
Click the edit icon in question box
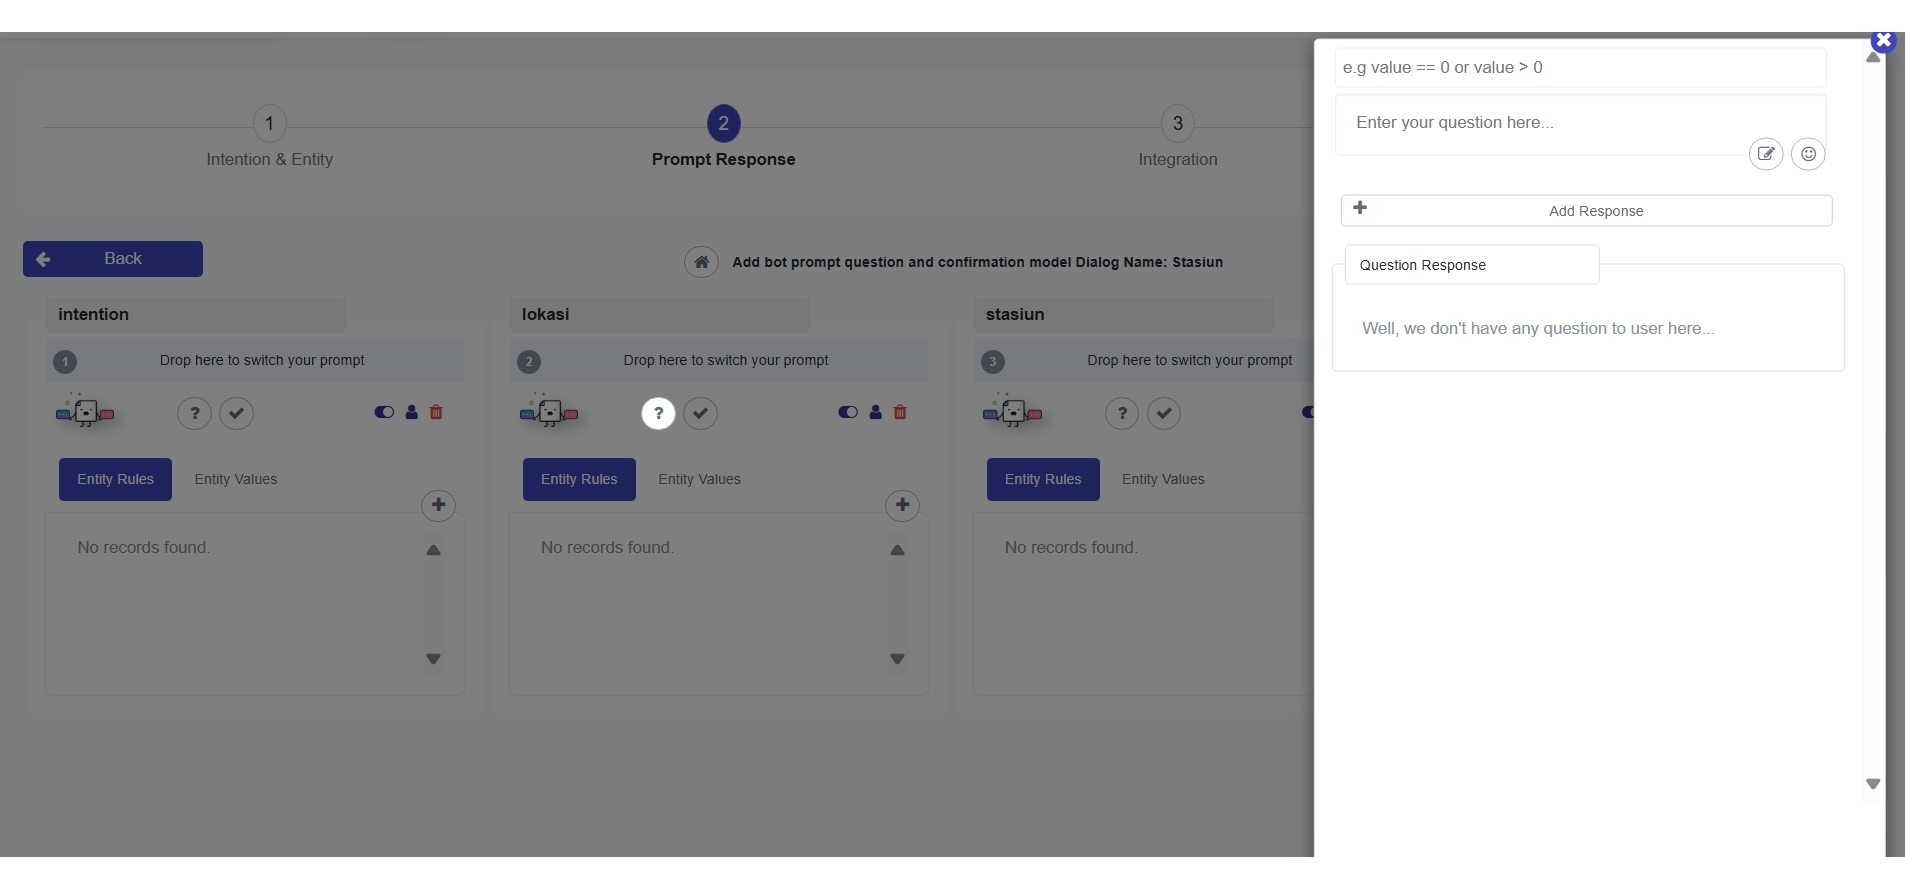[x=1766, y=154]
